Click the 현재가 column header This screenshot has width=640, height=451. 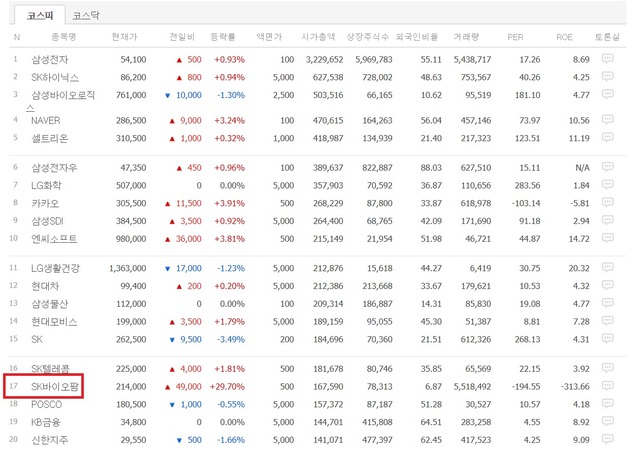click(x=124, y=37)
